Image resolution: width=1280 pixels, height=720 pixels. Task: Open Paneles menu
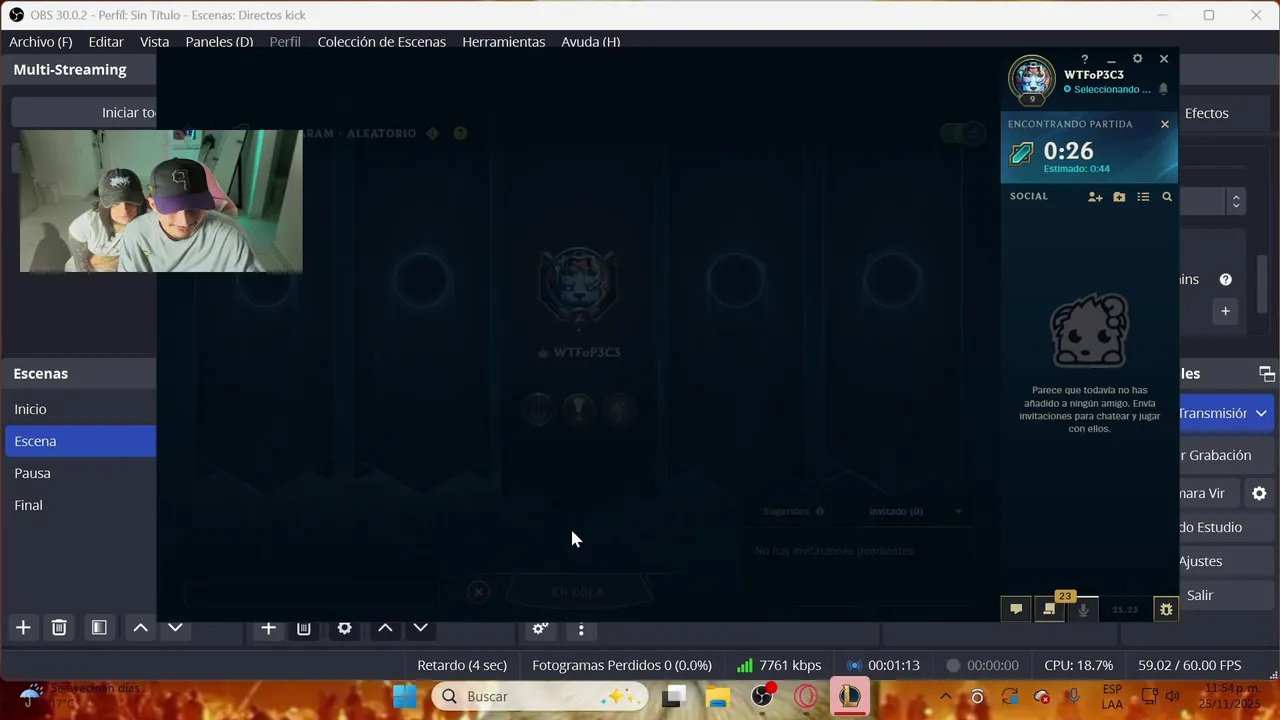[219, 42]
